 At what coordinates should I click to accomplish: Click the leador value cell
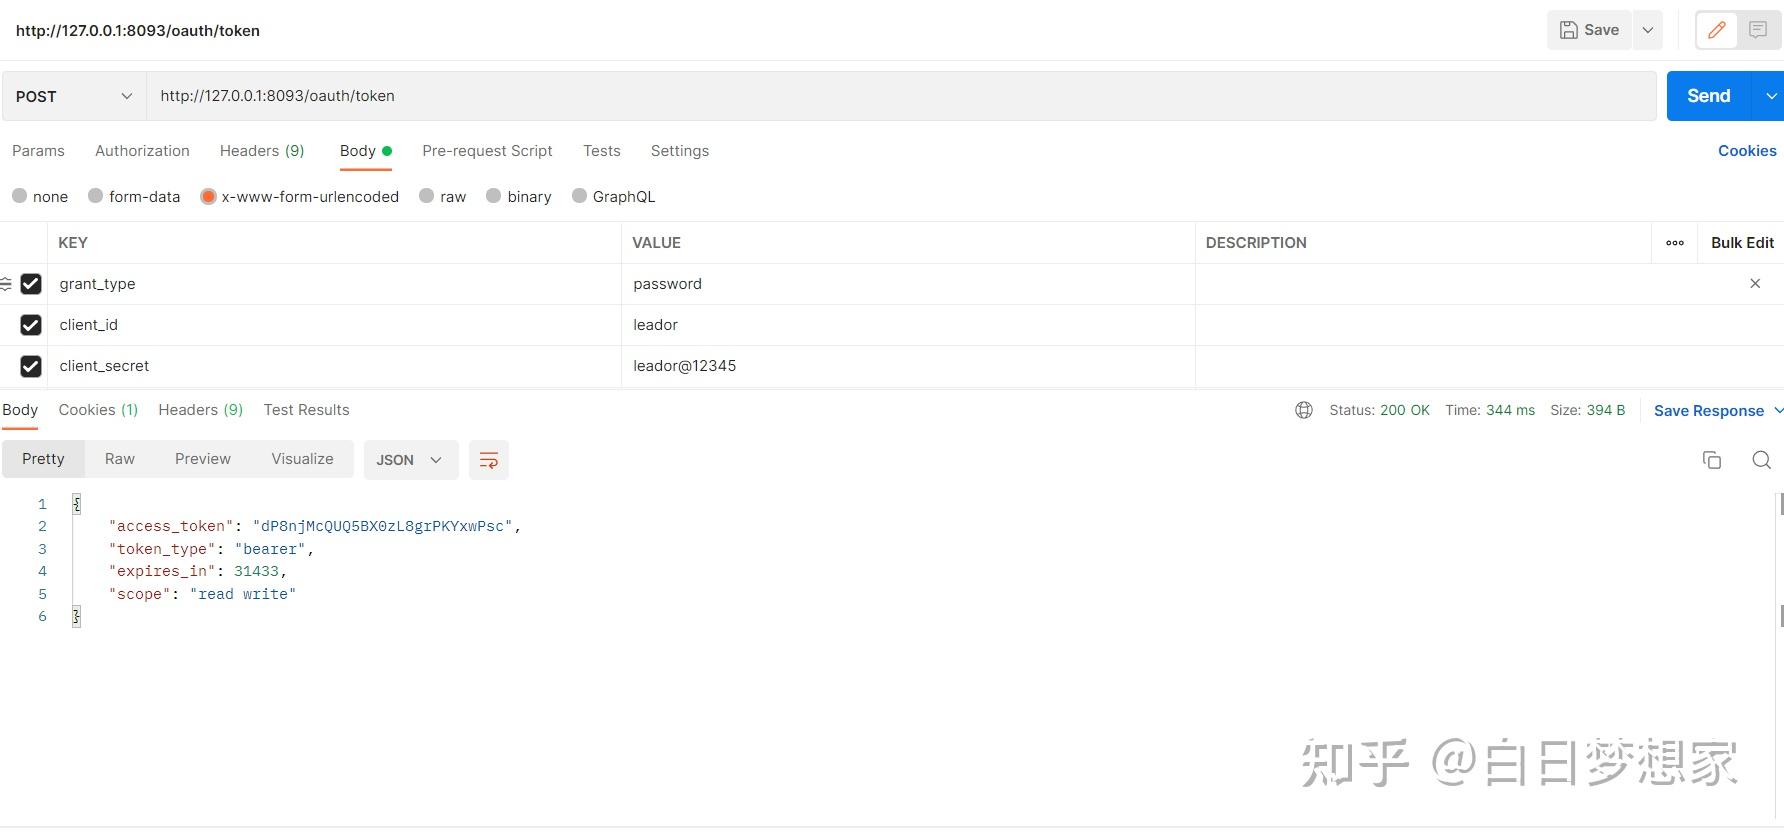coord(908,325)
